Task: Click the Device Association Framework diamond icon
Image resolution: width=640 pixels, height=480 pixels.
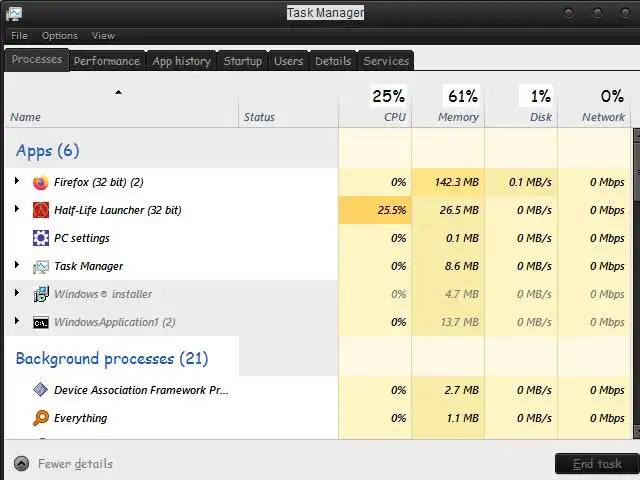Action: coord(40,390)
